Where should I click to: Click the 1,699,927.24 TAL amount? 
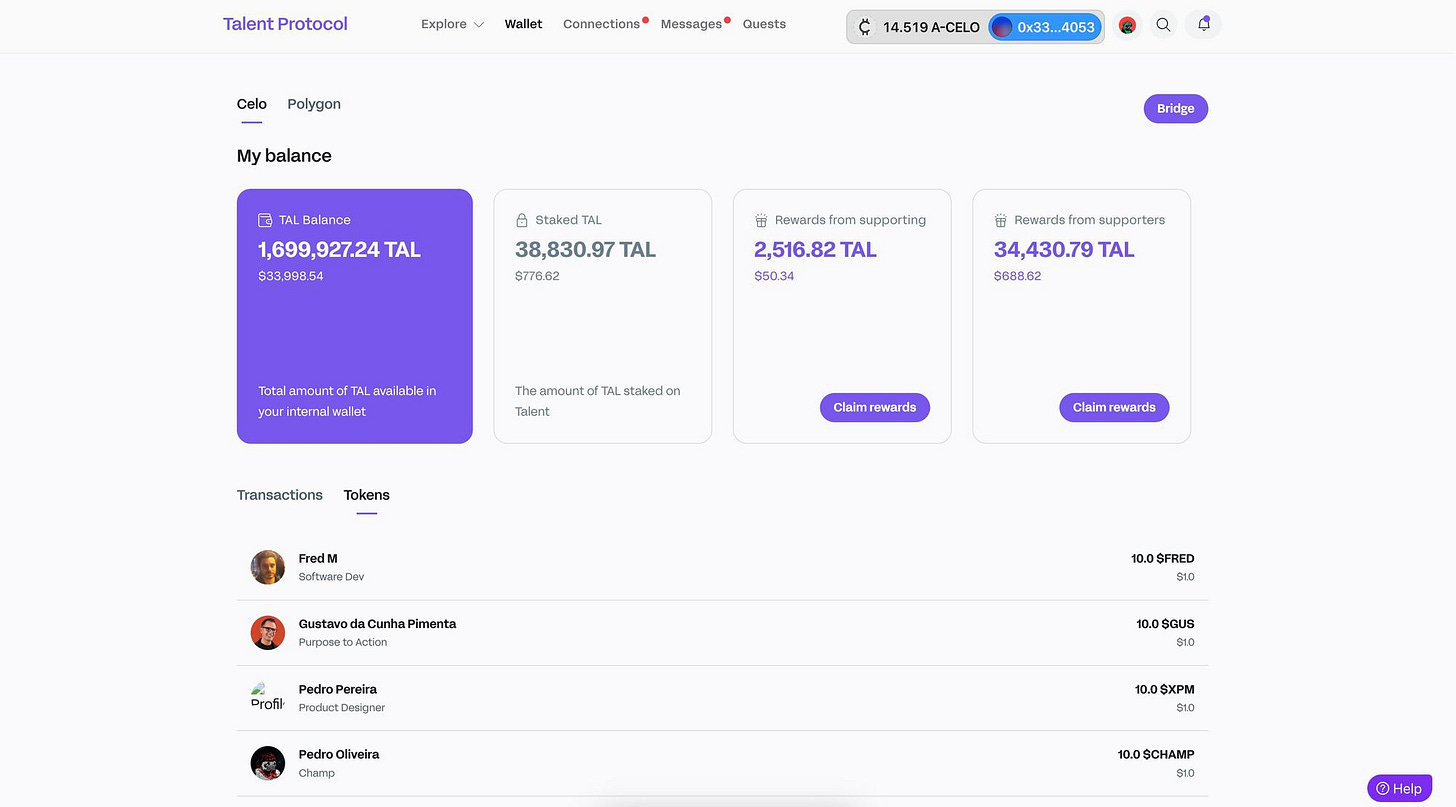point(339,250)
